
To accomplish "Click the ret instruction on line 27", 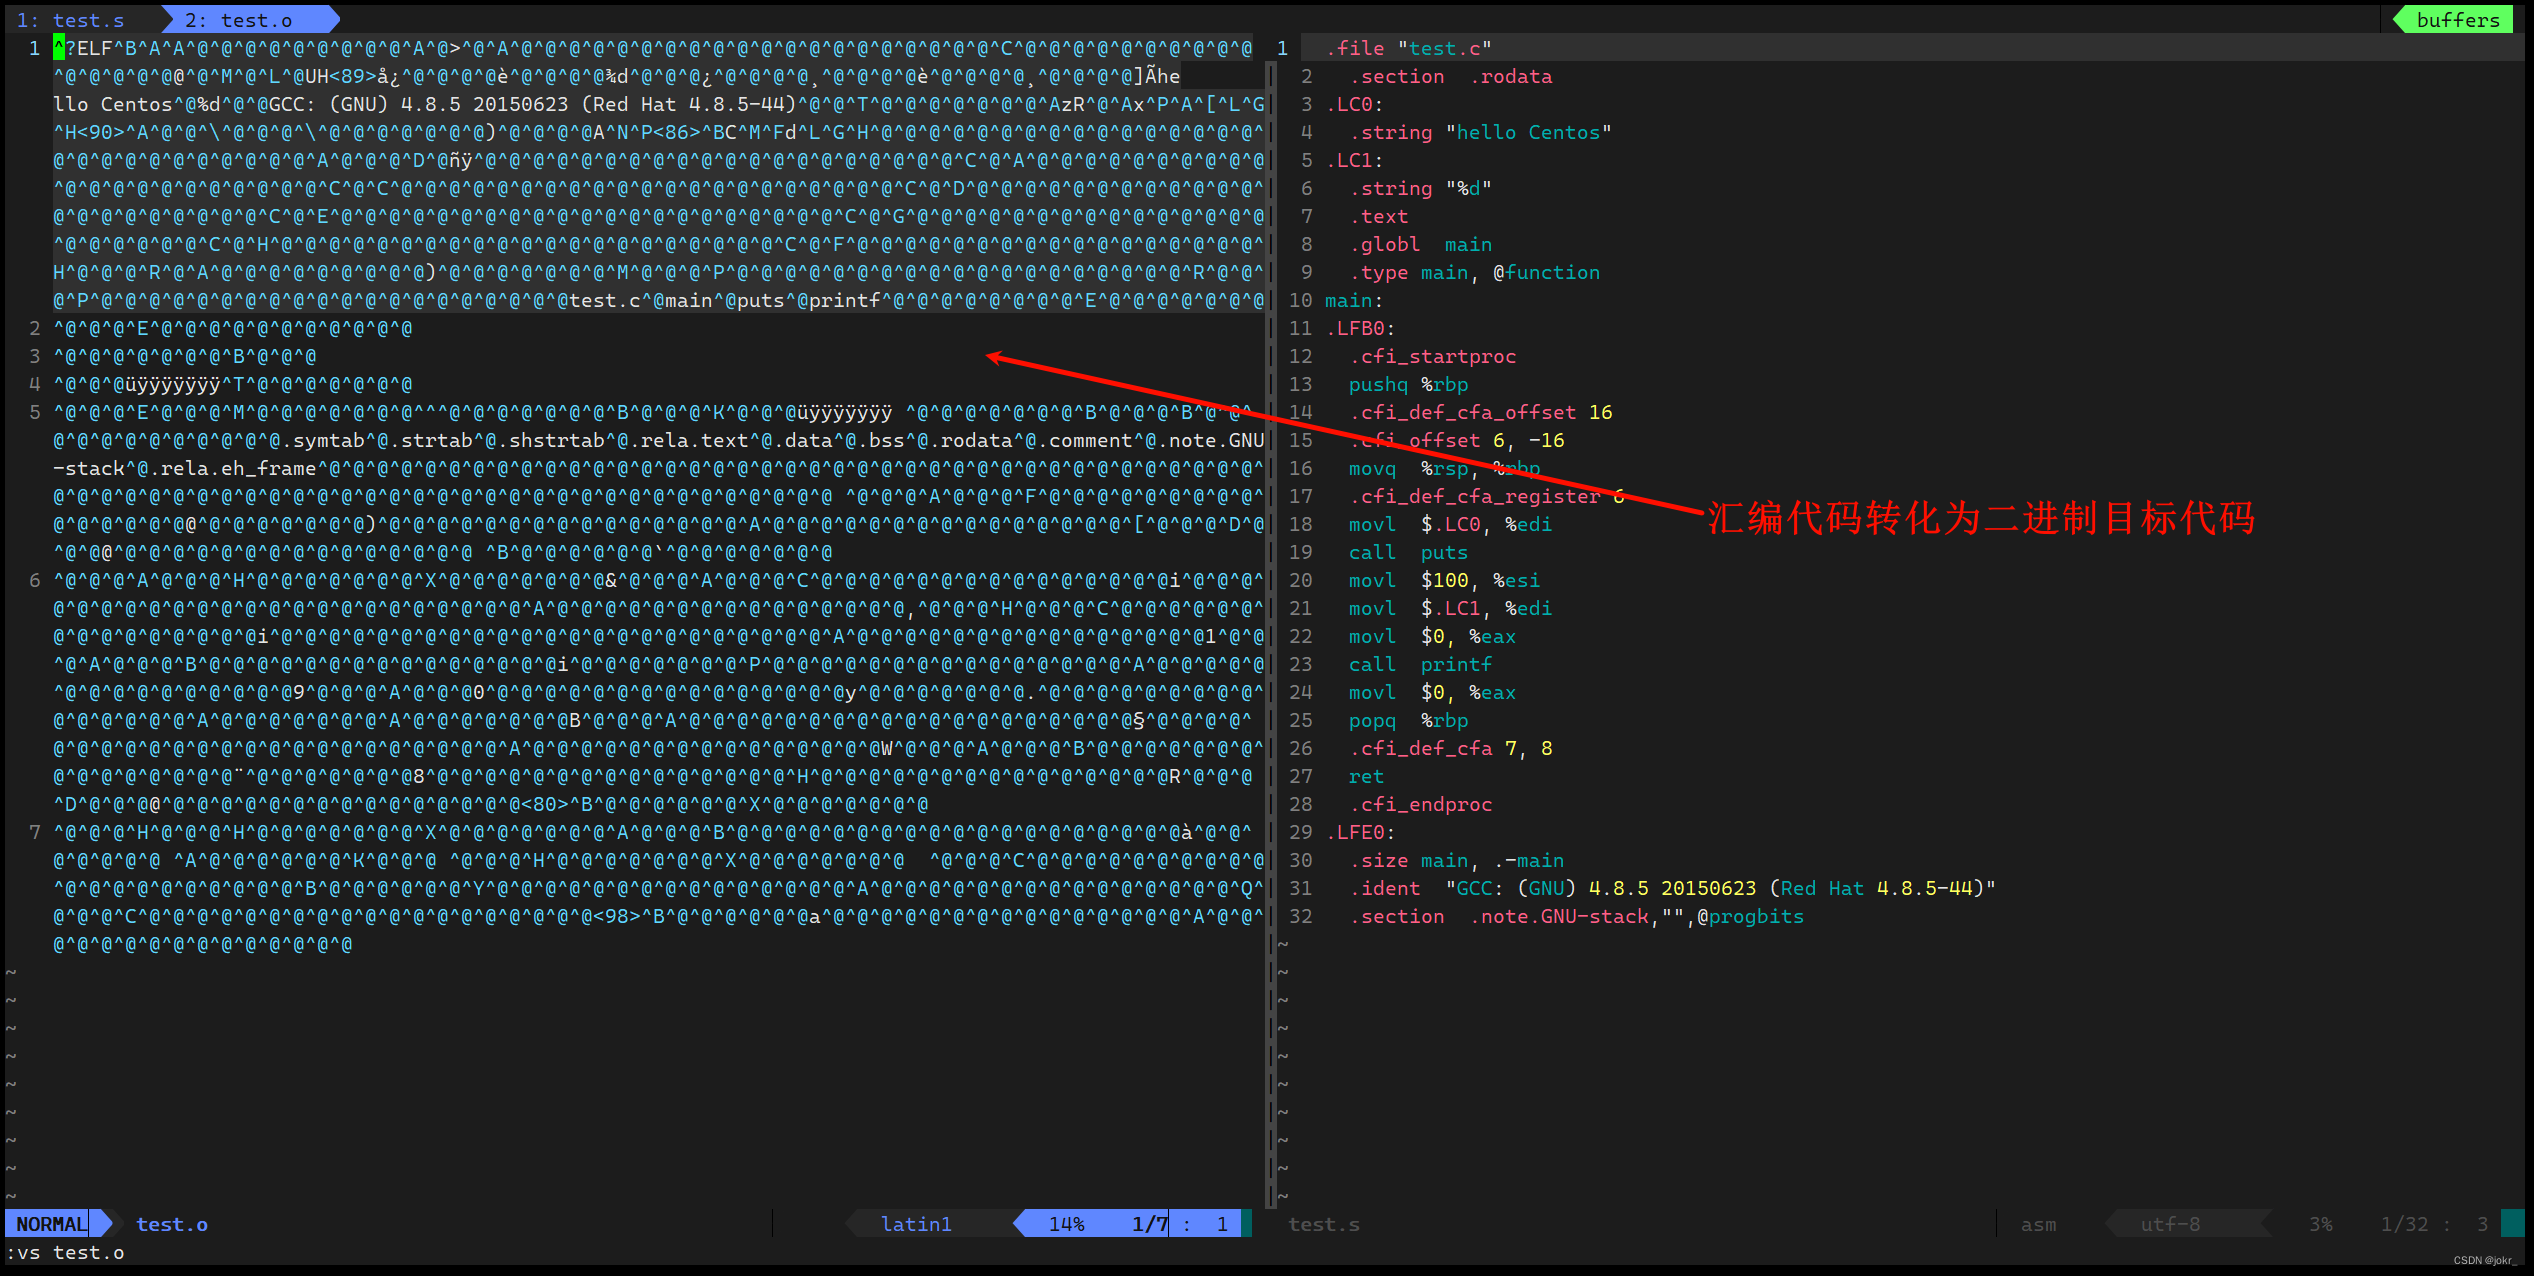I will (x=1366, y=776).
